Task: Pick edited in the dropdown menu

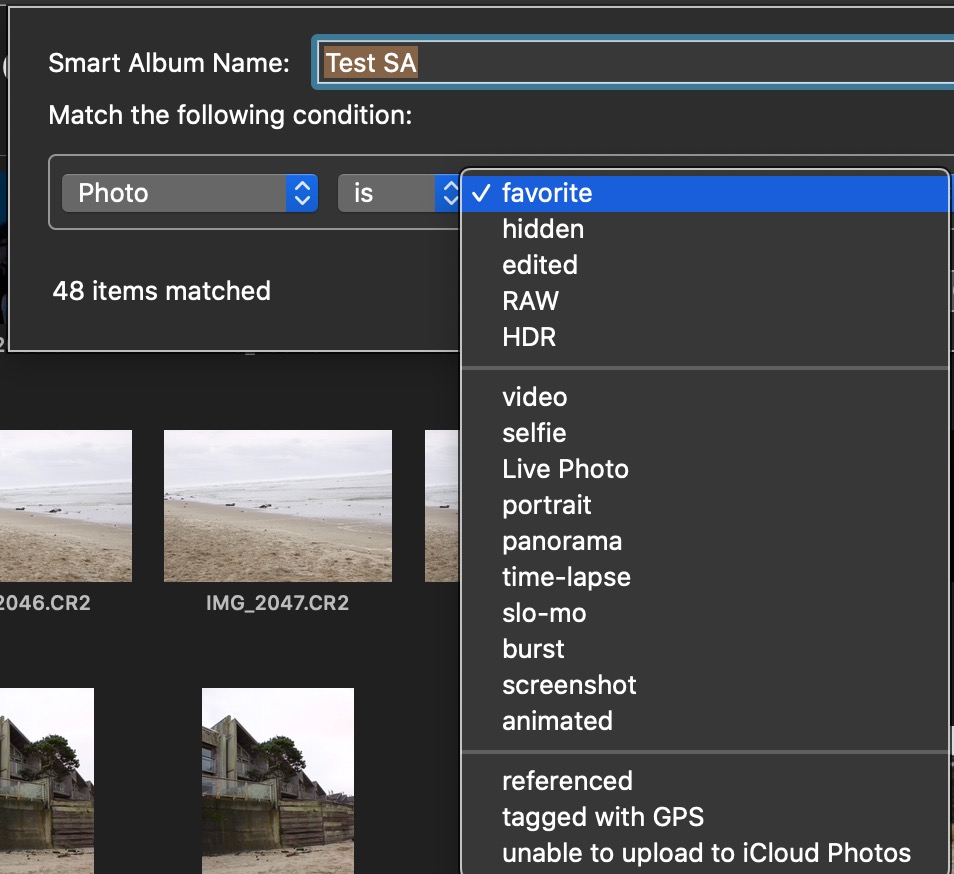Action: (540, 265)
